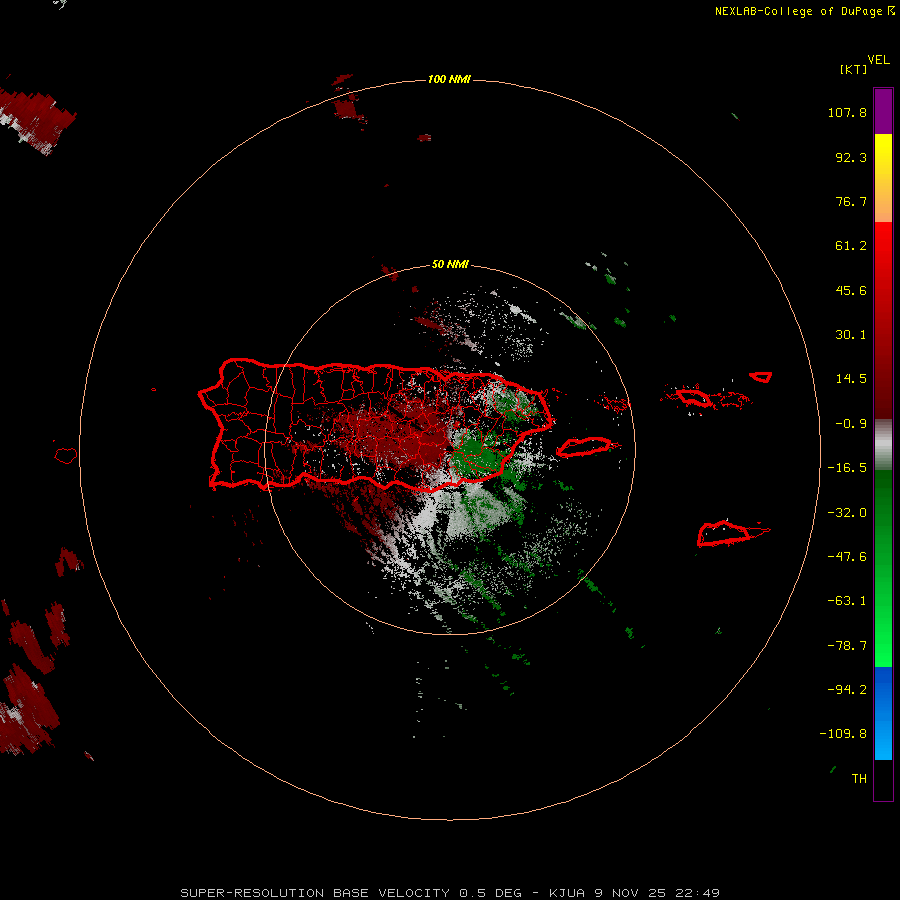Click the Mona island outline west of Puerto Rico
The image size is (900, 900).
(65, 455)
